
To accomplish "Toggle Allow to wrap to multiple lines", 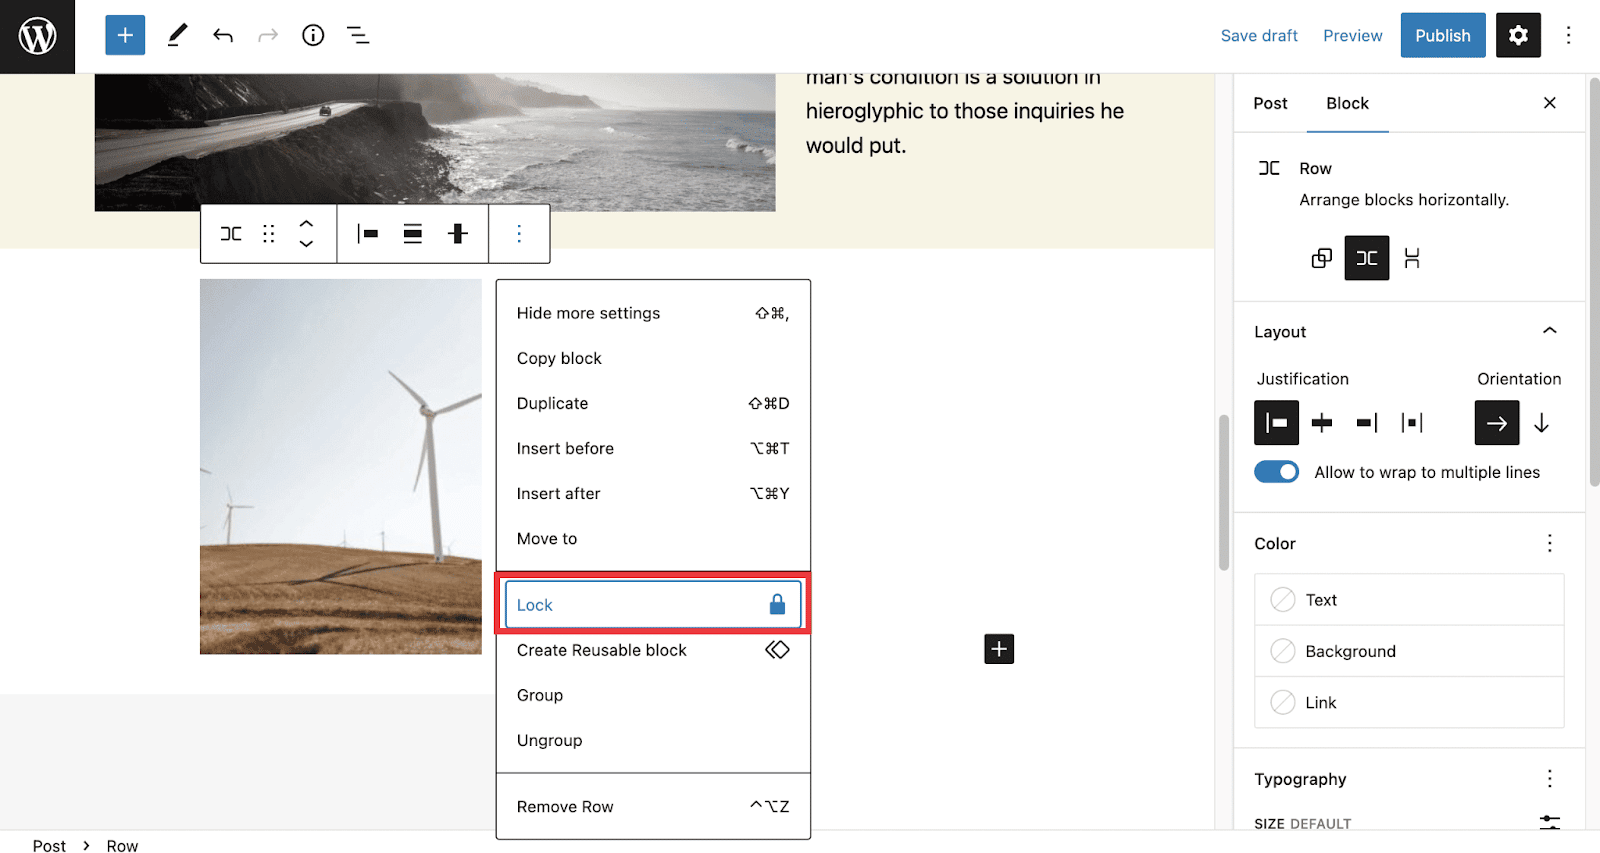I will [1277, 472].
